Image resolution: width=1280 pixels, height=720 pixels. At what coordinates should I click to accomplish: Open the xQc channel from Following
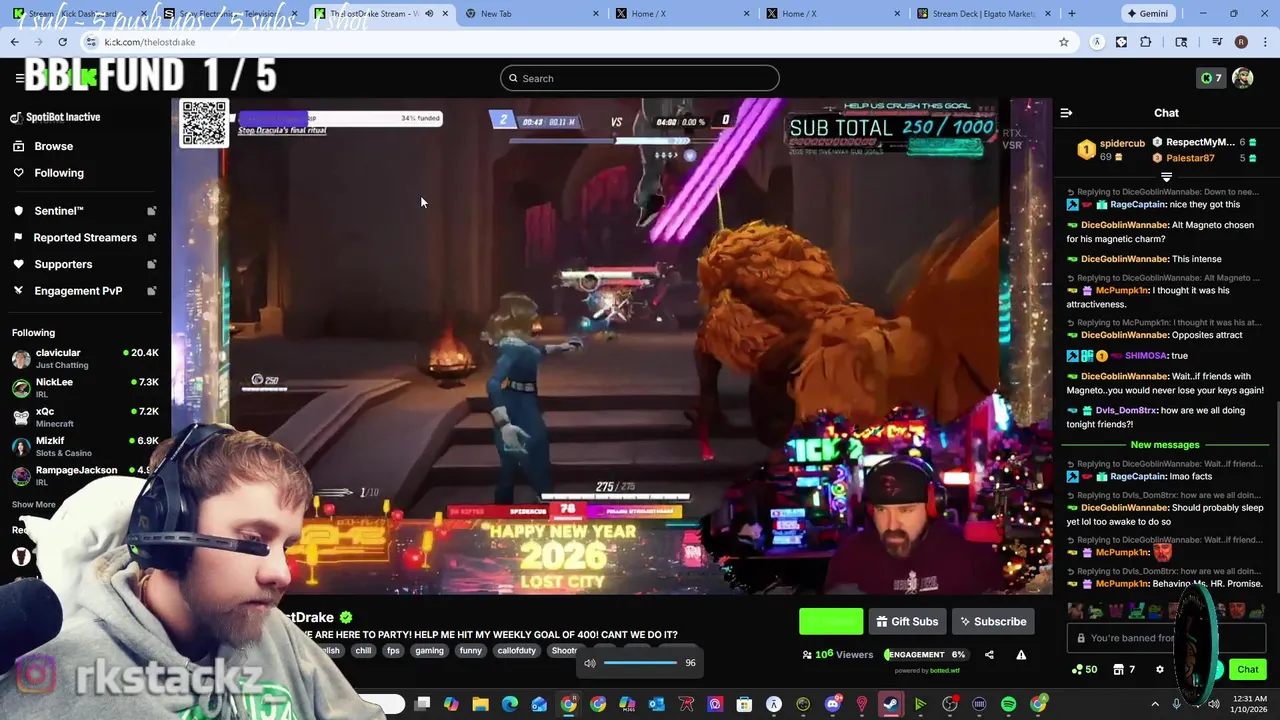point(85,417)
